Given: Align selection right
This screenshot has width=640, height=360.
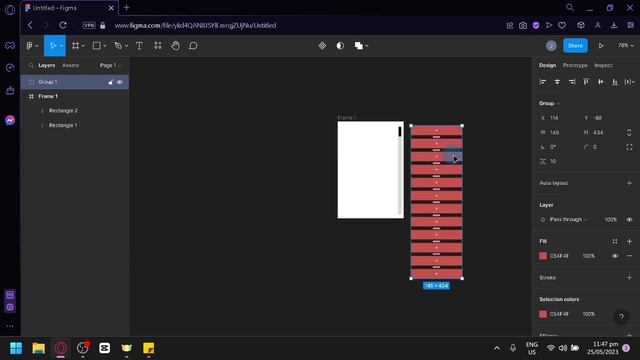Looking at the screenshot, I should point(572,82).
